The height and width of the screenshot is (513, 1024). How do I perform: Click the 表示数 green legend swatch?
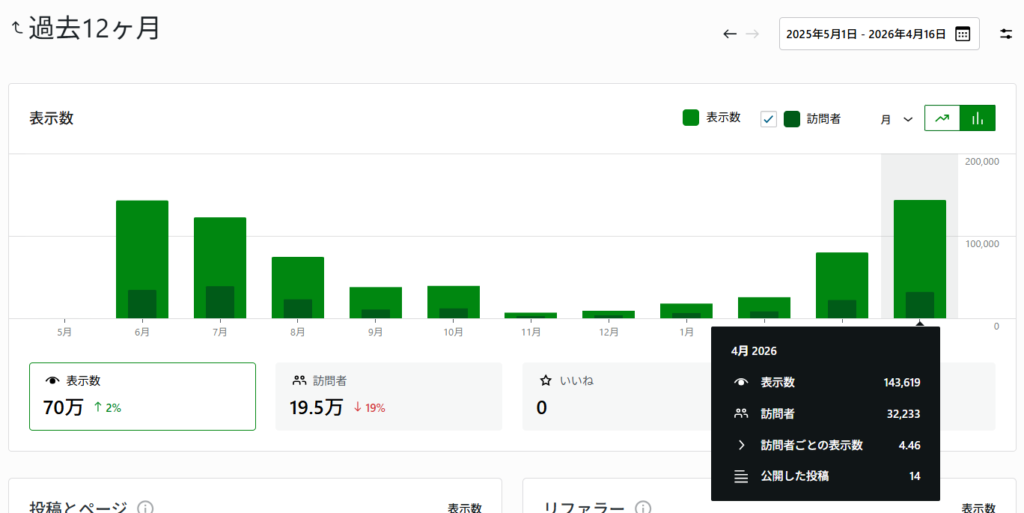pos(690,118)
